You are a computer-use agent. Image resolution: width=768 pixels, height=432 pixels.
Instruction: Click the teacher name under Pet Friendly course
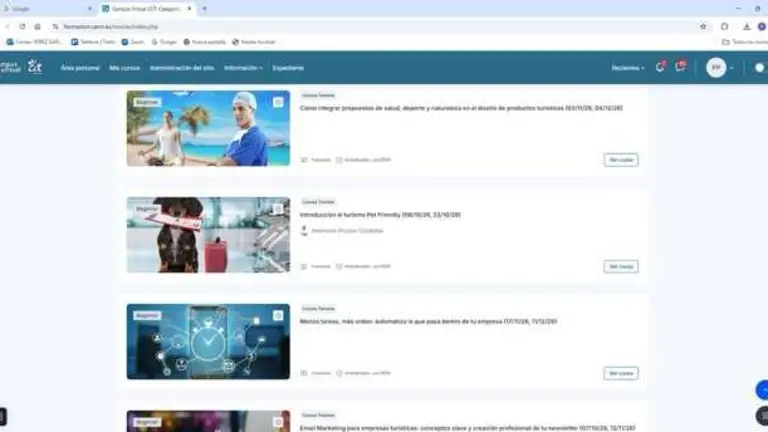tap(347, 231)
